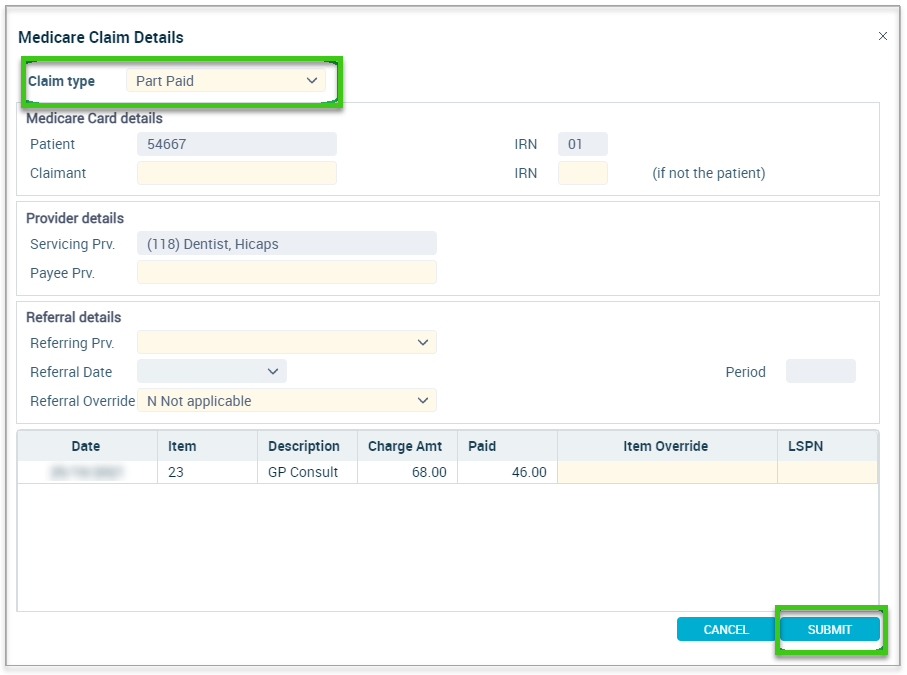
Task: Click the Patient card number field
Action: click(237, 144)
